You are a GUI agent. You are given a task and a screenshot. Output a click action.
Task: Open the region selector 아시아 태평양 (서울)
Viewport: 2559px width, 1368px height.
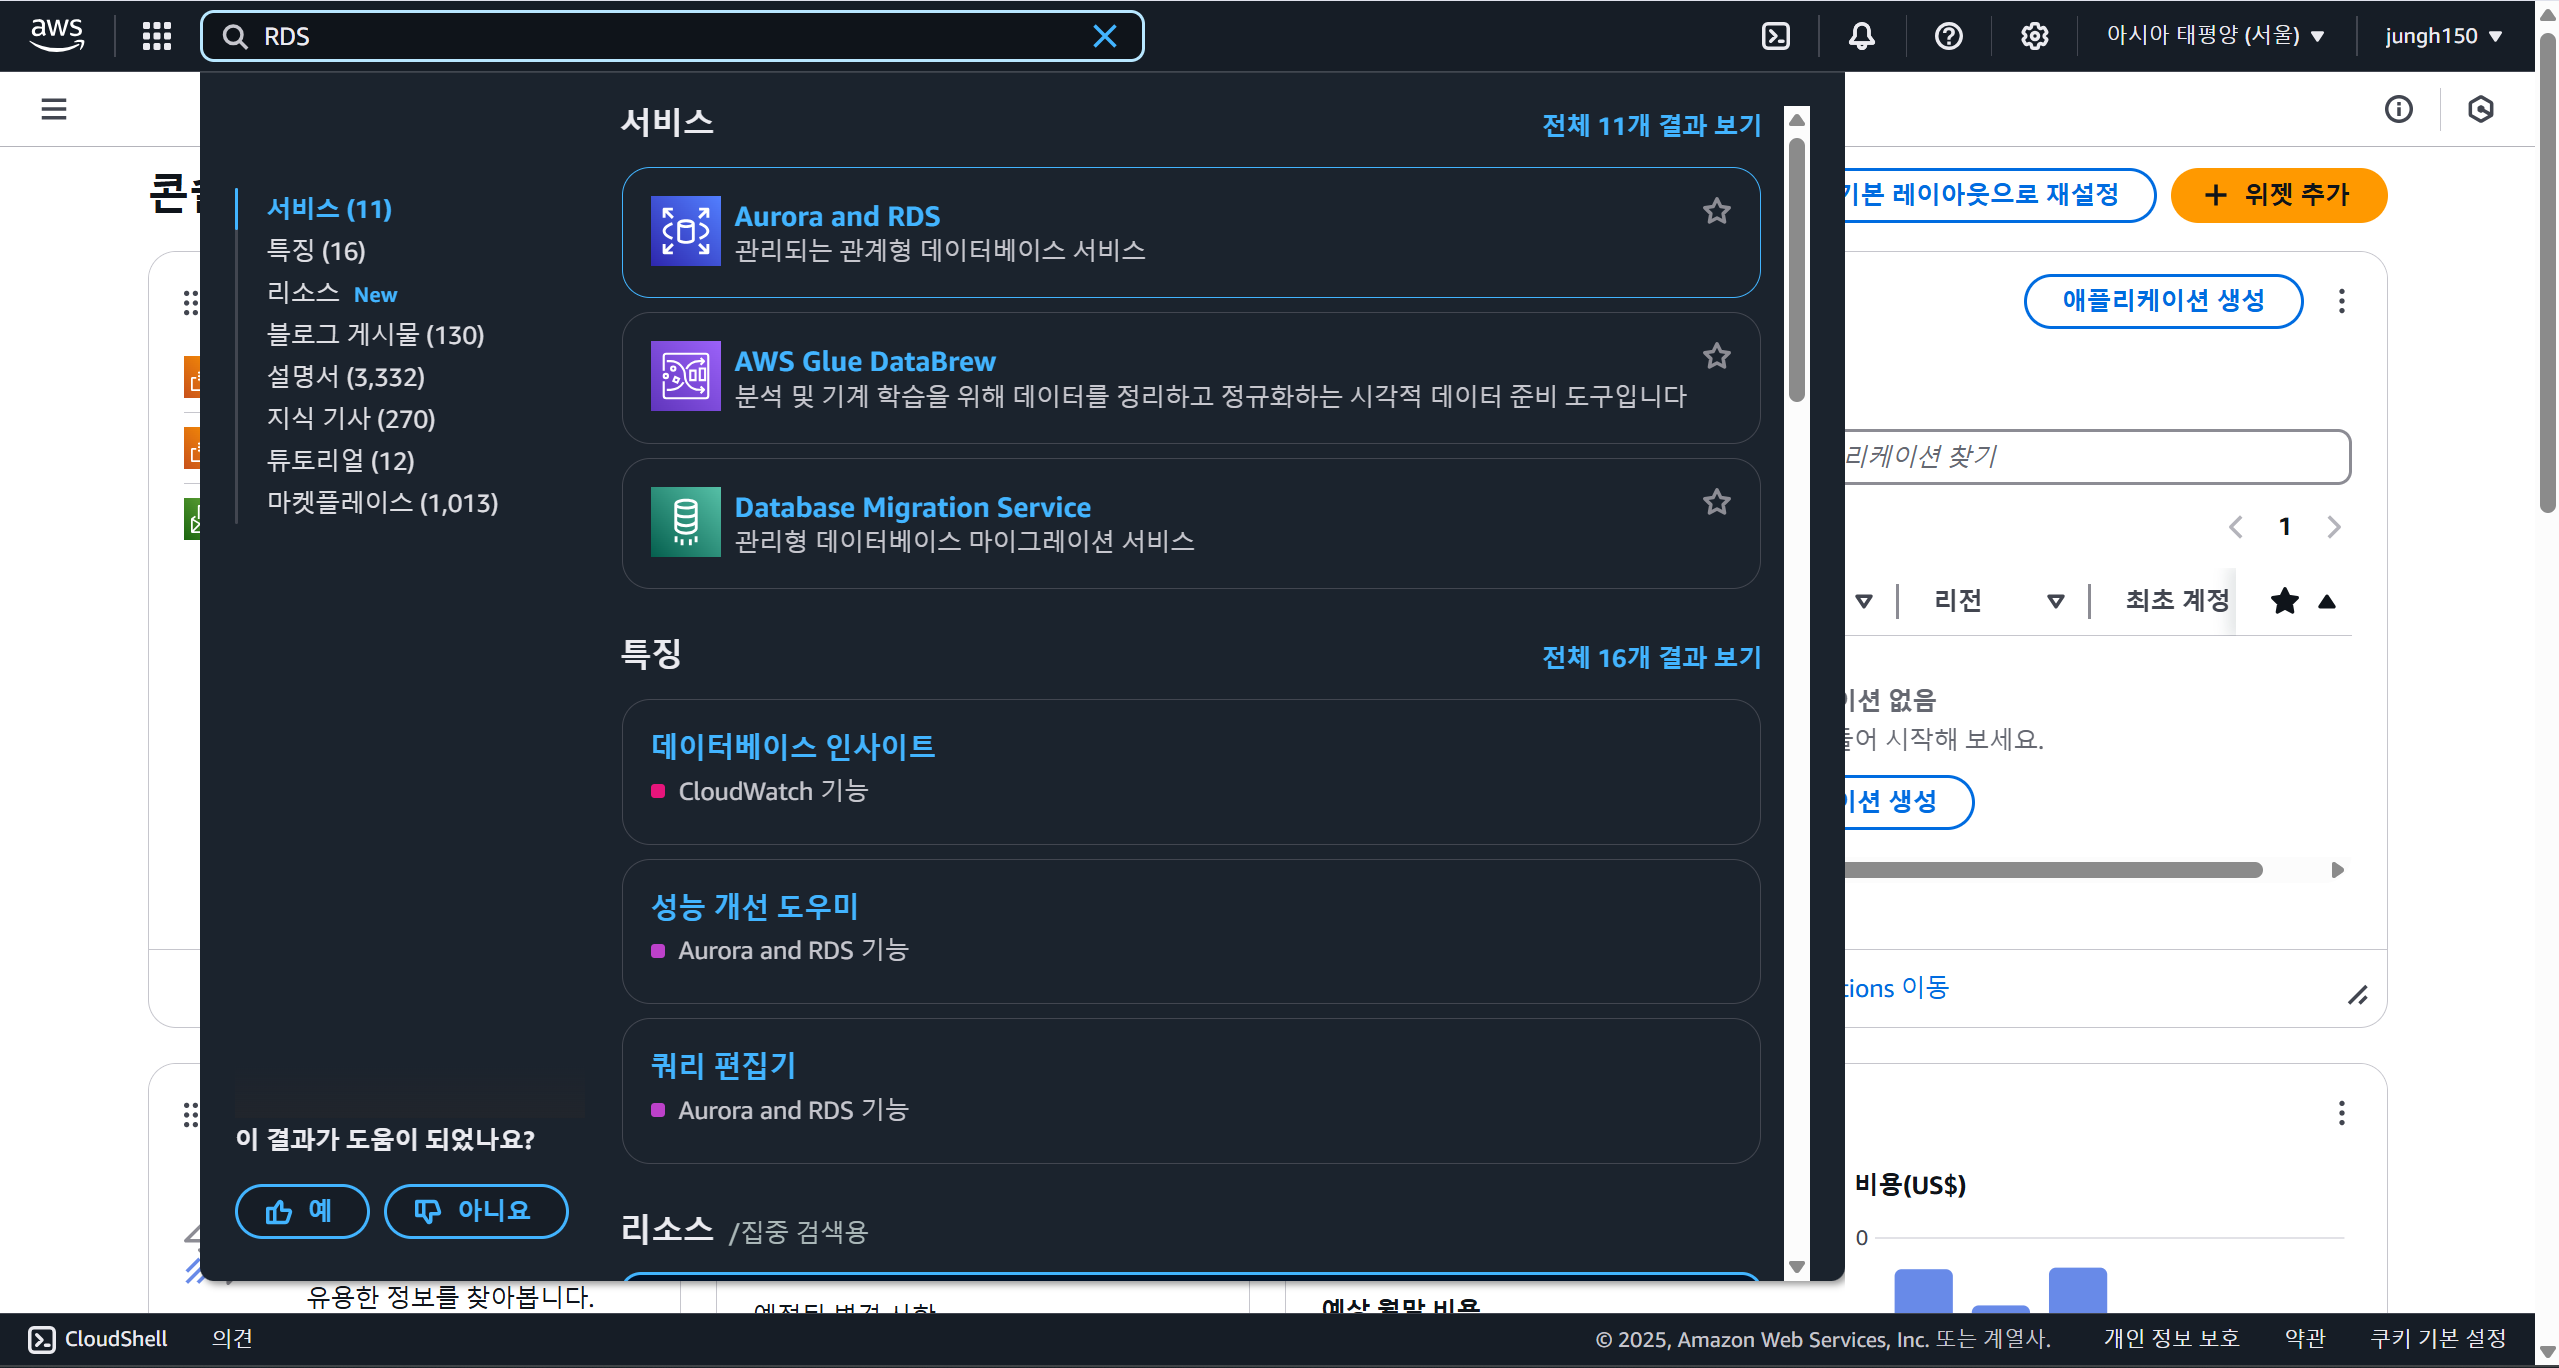tap(2215, 36)
